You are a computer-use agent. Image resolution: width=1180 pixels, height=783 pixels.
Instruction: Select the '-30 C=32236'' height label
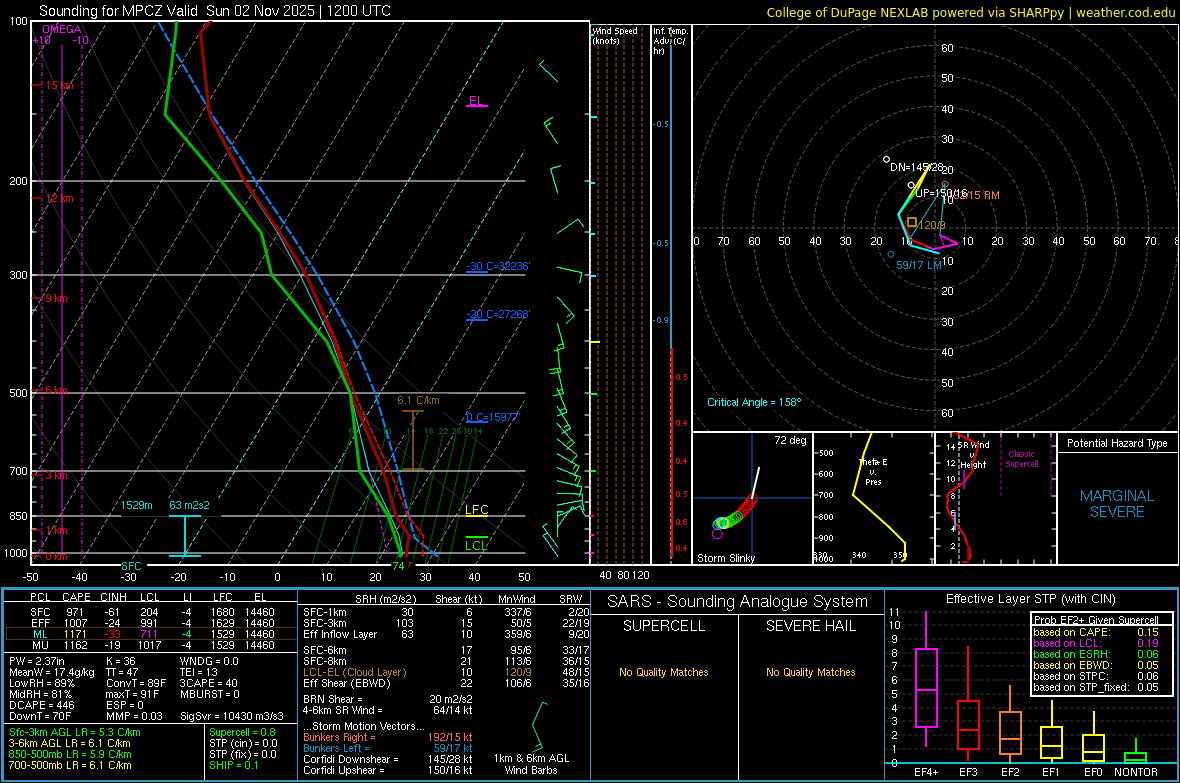tap(498, 267)
